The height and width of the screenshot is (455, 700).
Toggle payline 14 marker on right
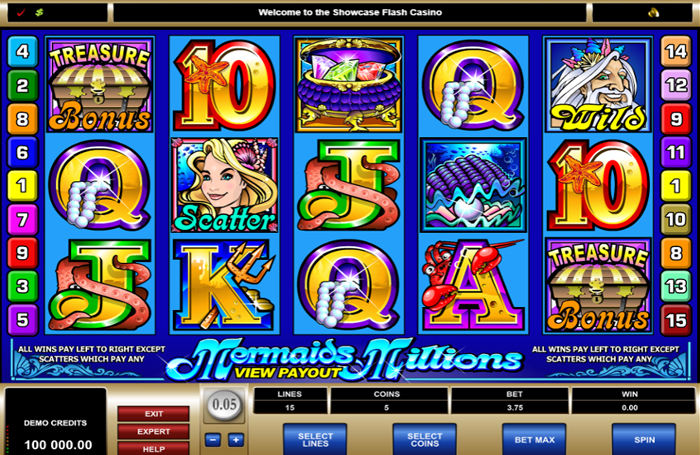[676, 52]
